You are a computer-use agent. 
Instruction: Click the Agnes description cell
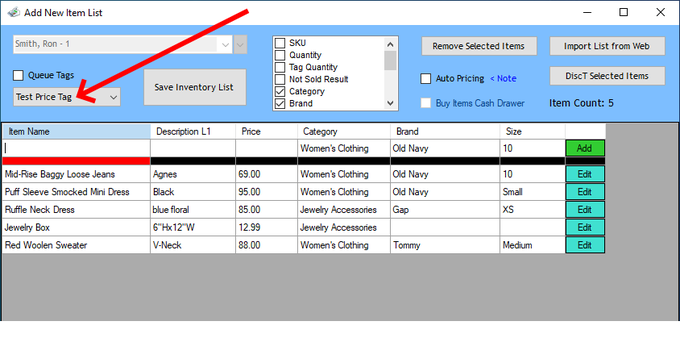click(193, 174)
